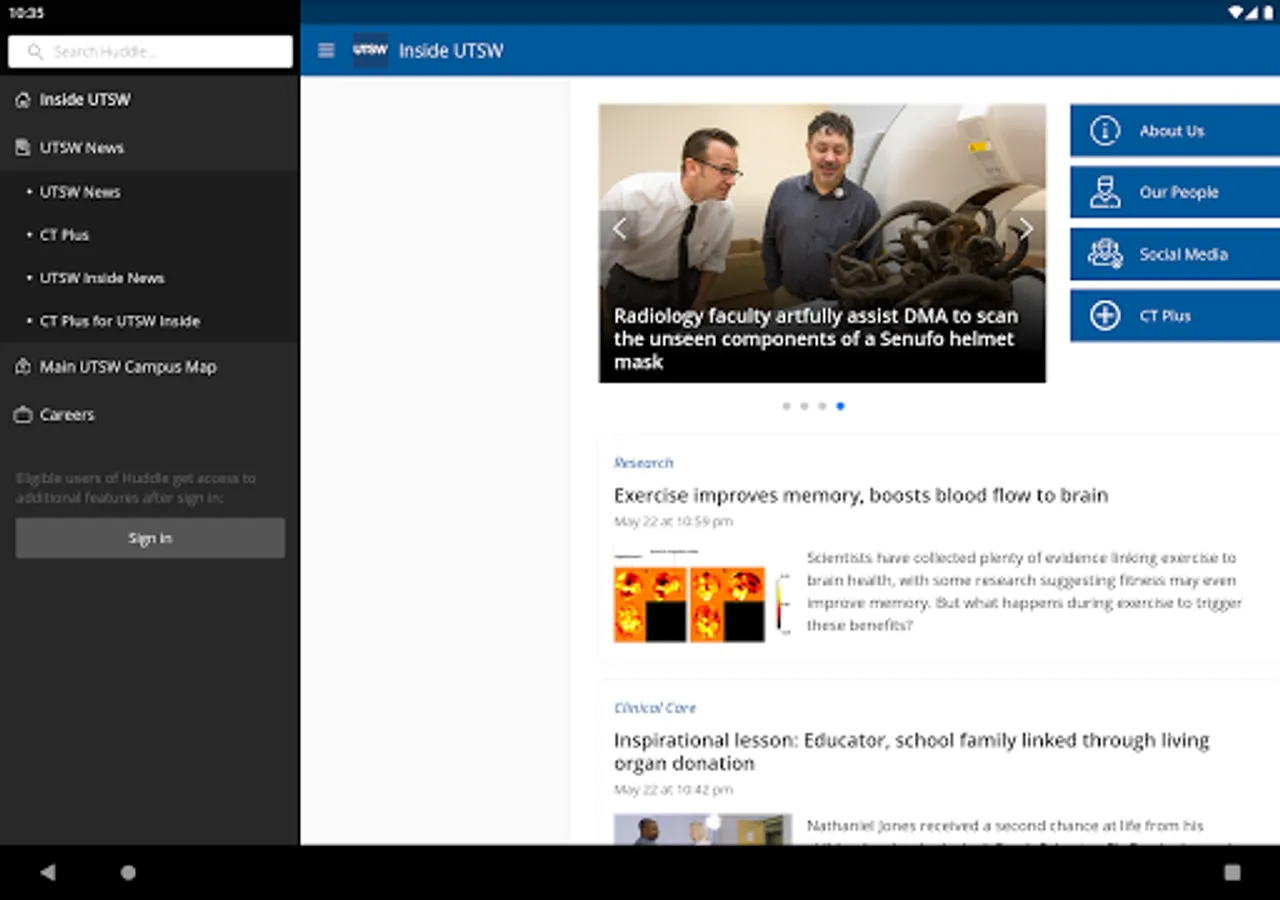Click the Inside UTSW home icon
This screenshot has height=900, width=1280.
(x=23, y=100)
